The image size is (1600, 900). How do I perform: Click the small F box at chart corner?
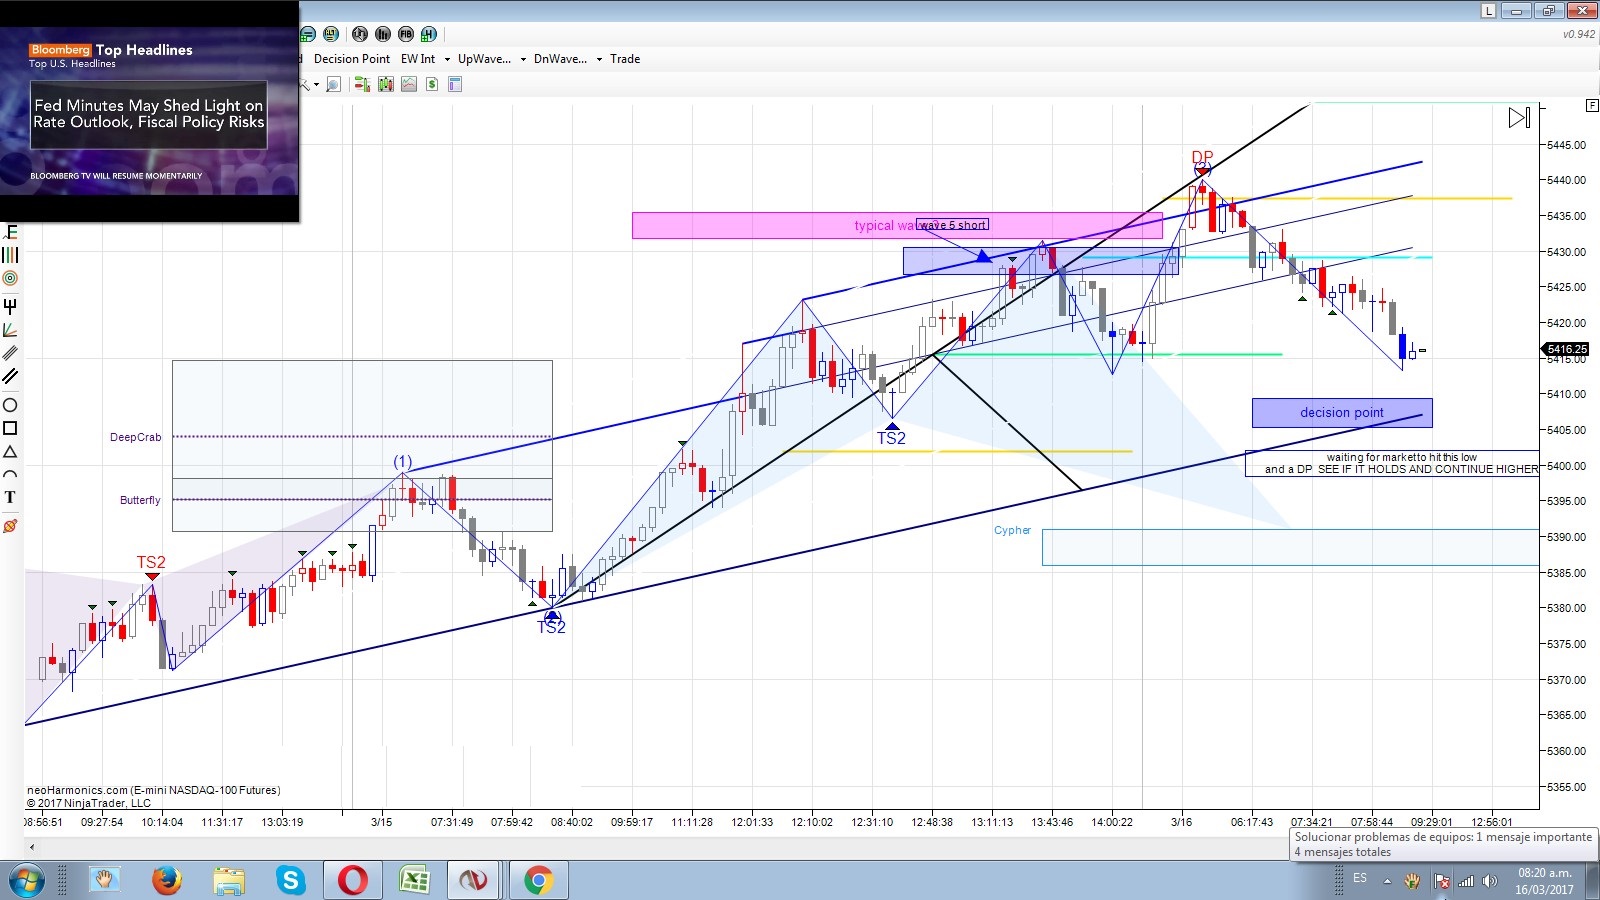[1592, 105]
